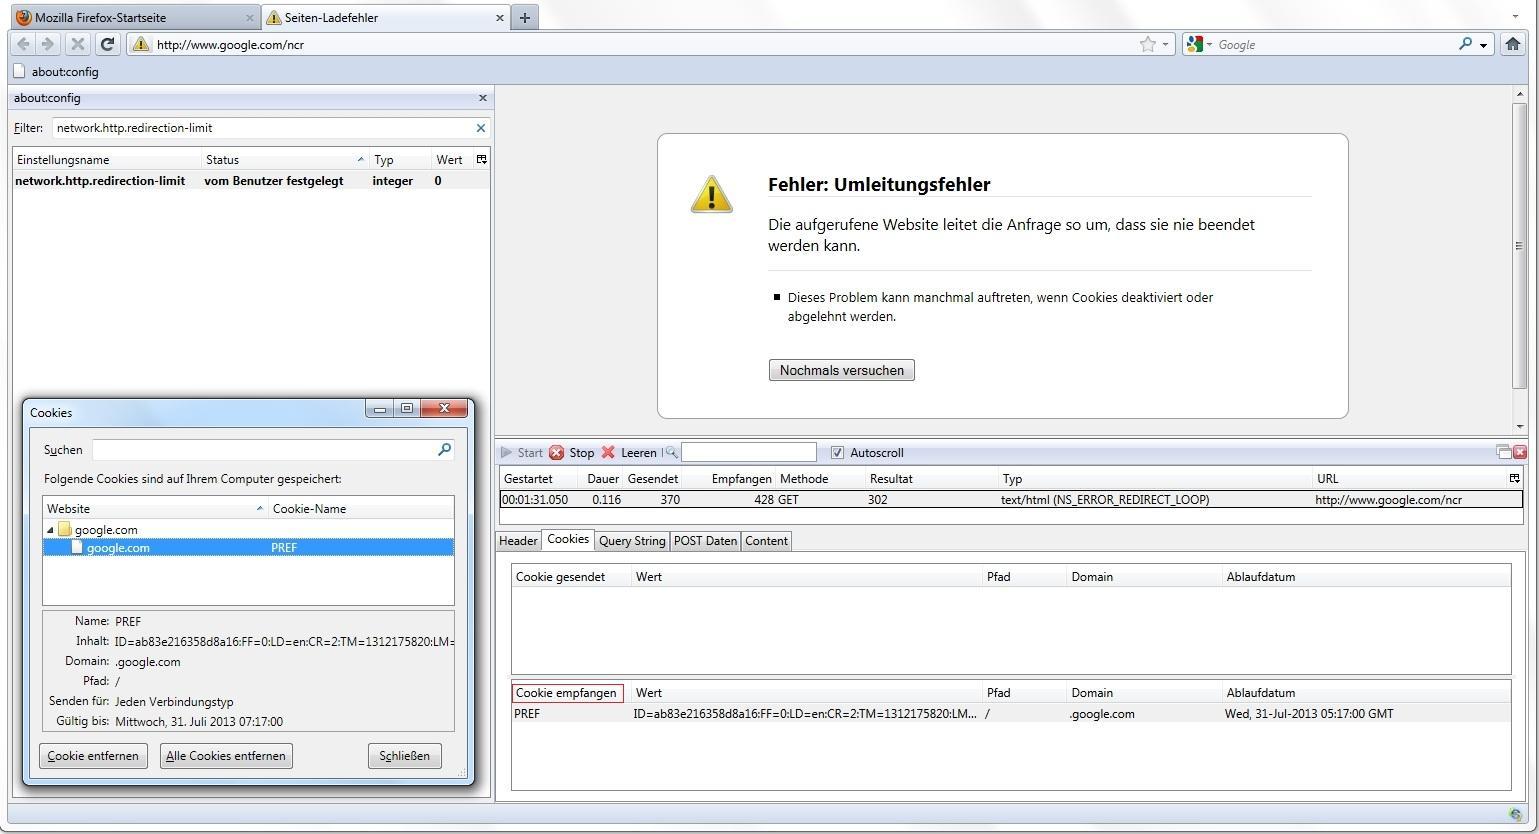List all tabs dropdown arrow
Screen dimensions: 1539x834
point(1515,17)
